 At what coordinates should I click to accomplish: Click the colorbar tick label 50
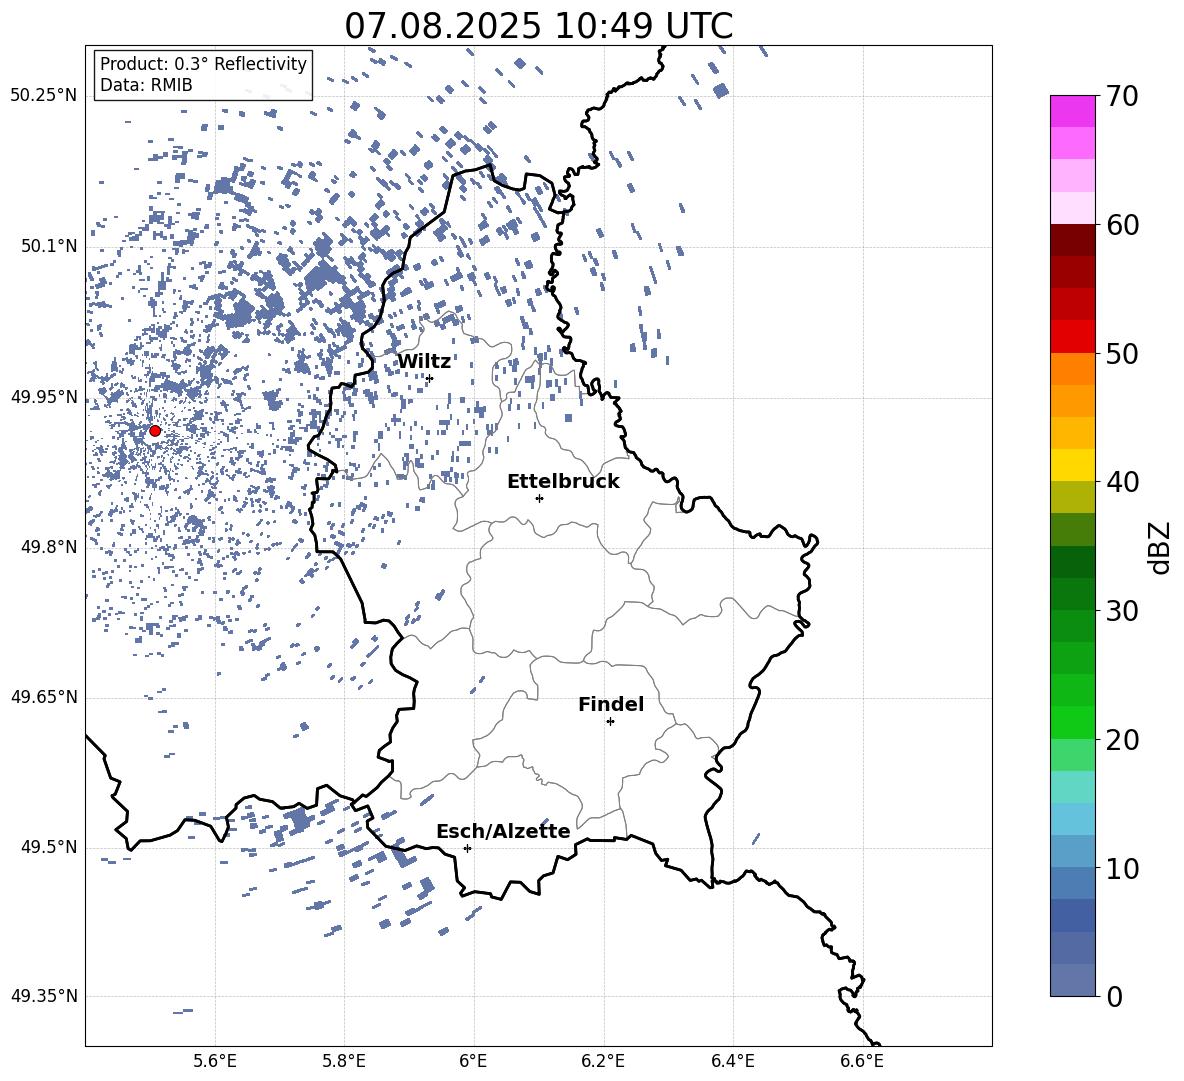pyautogui.click(x=1122, y=353)
